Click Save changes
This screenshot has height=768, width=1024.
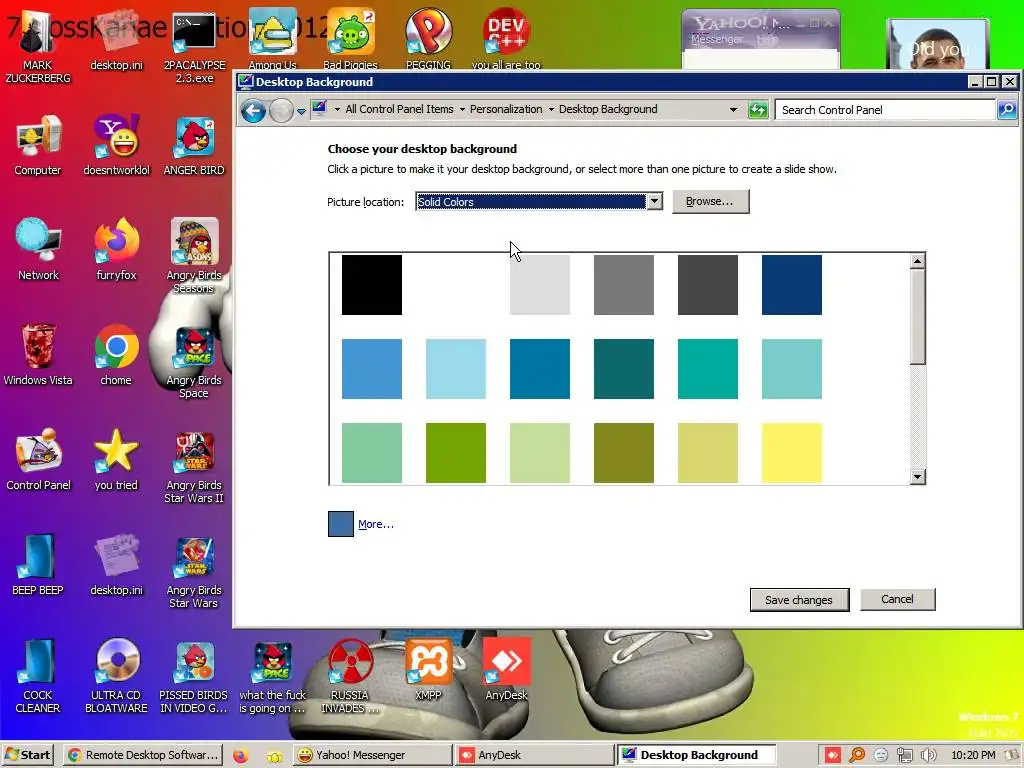pos(799,600)
